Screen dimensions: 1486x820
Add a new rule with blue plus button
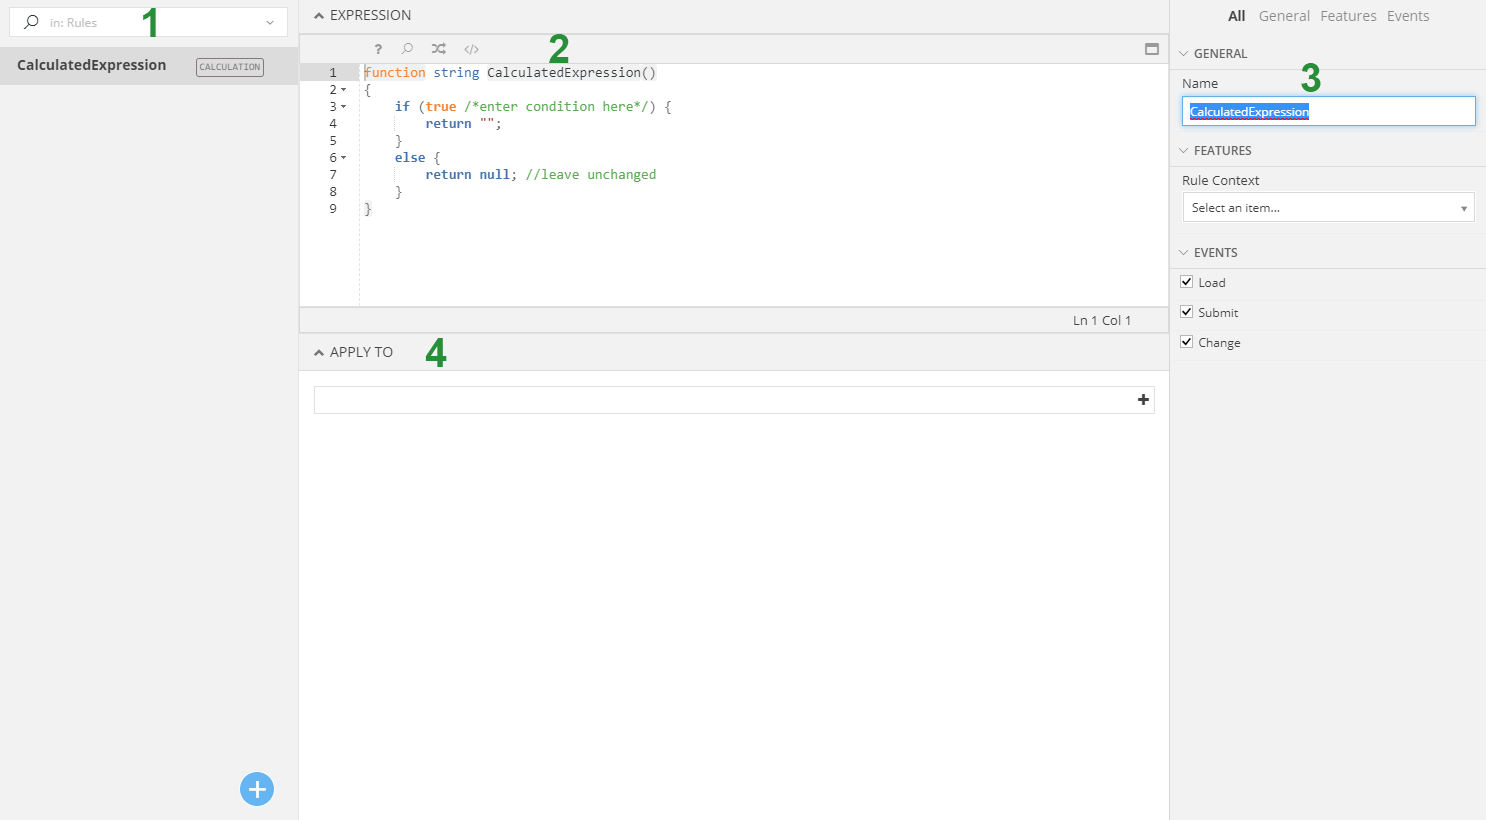[257, 789]
